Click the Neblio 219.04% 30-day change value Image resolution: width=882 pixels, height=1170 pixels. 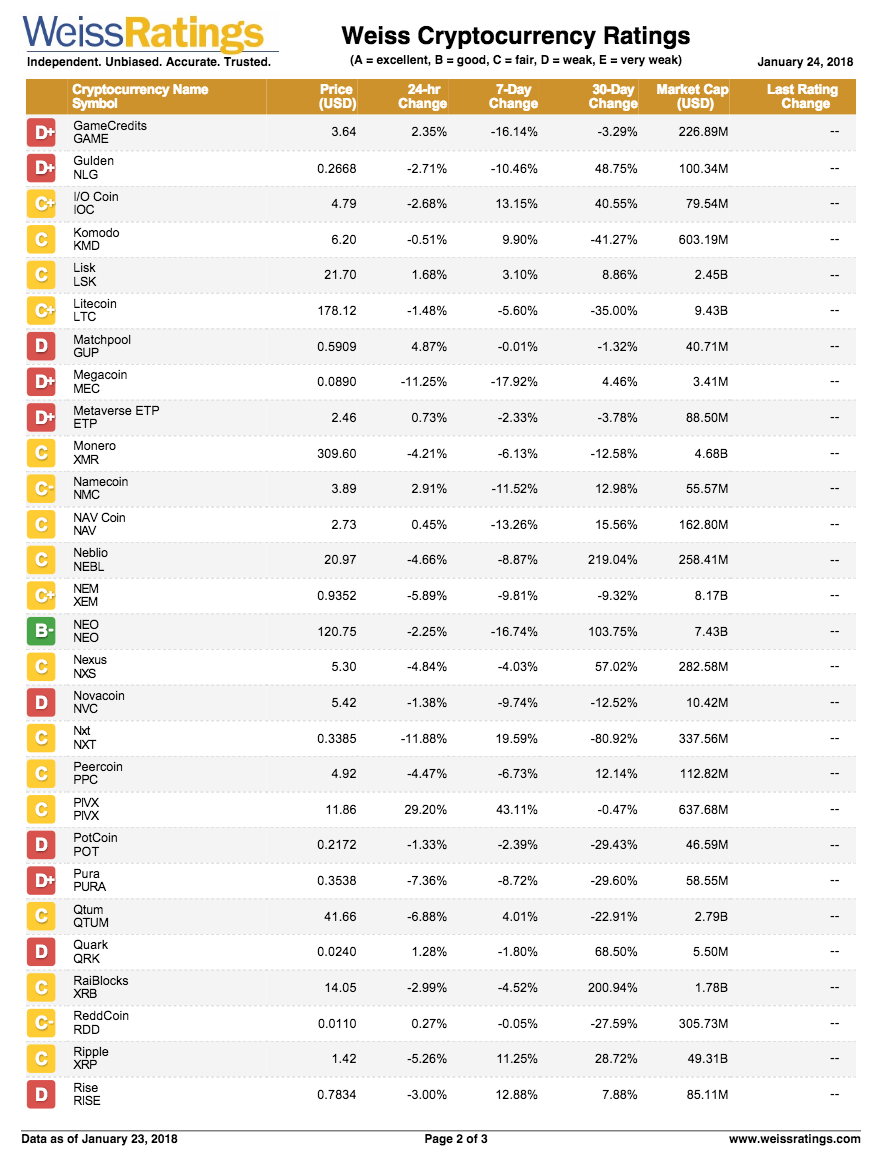613,560
